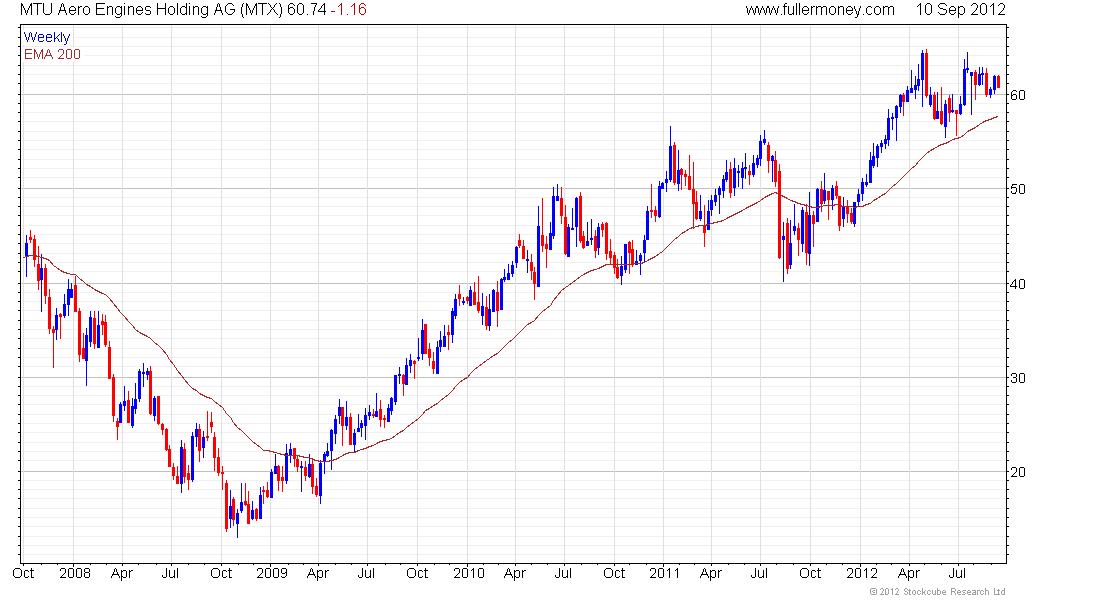The width and height of the screenshot is (1100, 600).
Task: Click the 30 price axis label
Action: [1018, 378]
